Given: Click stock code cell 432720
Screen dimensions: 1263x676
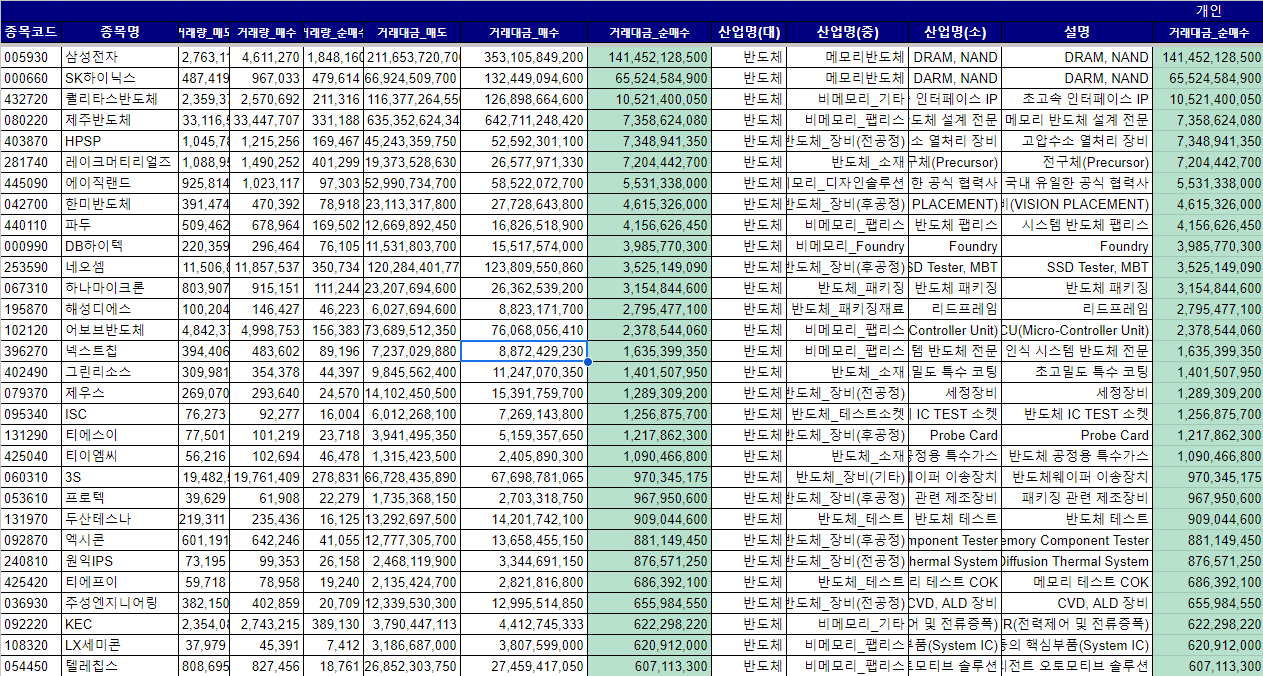Looking at the screenshot, I should [x=31, y=99].
